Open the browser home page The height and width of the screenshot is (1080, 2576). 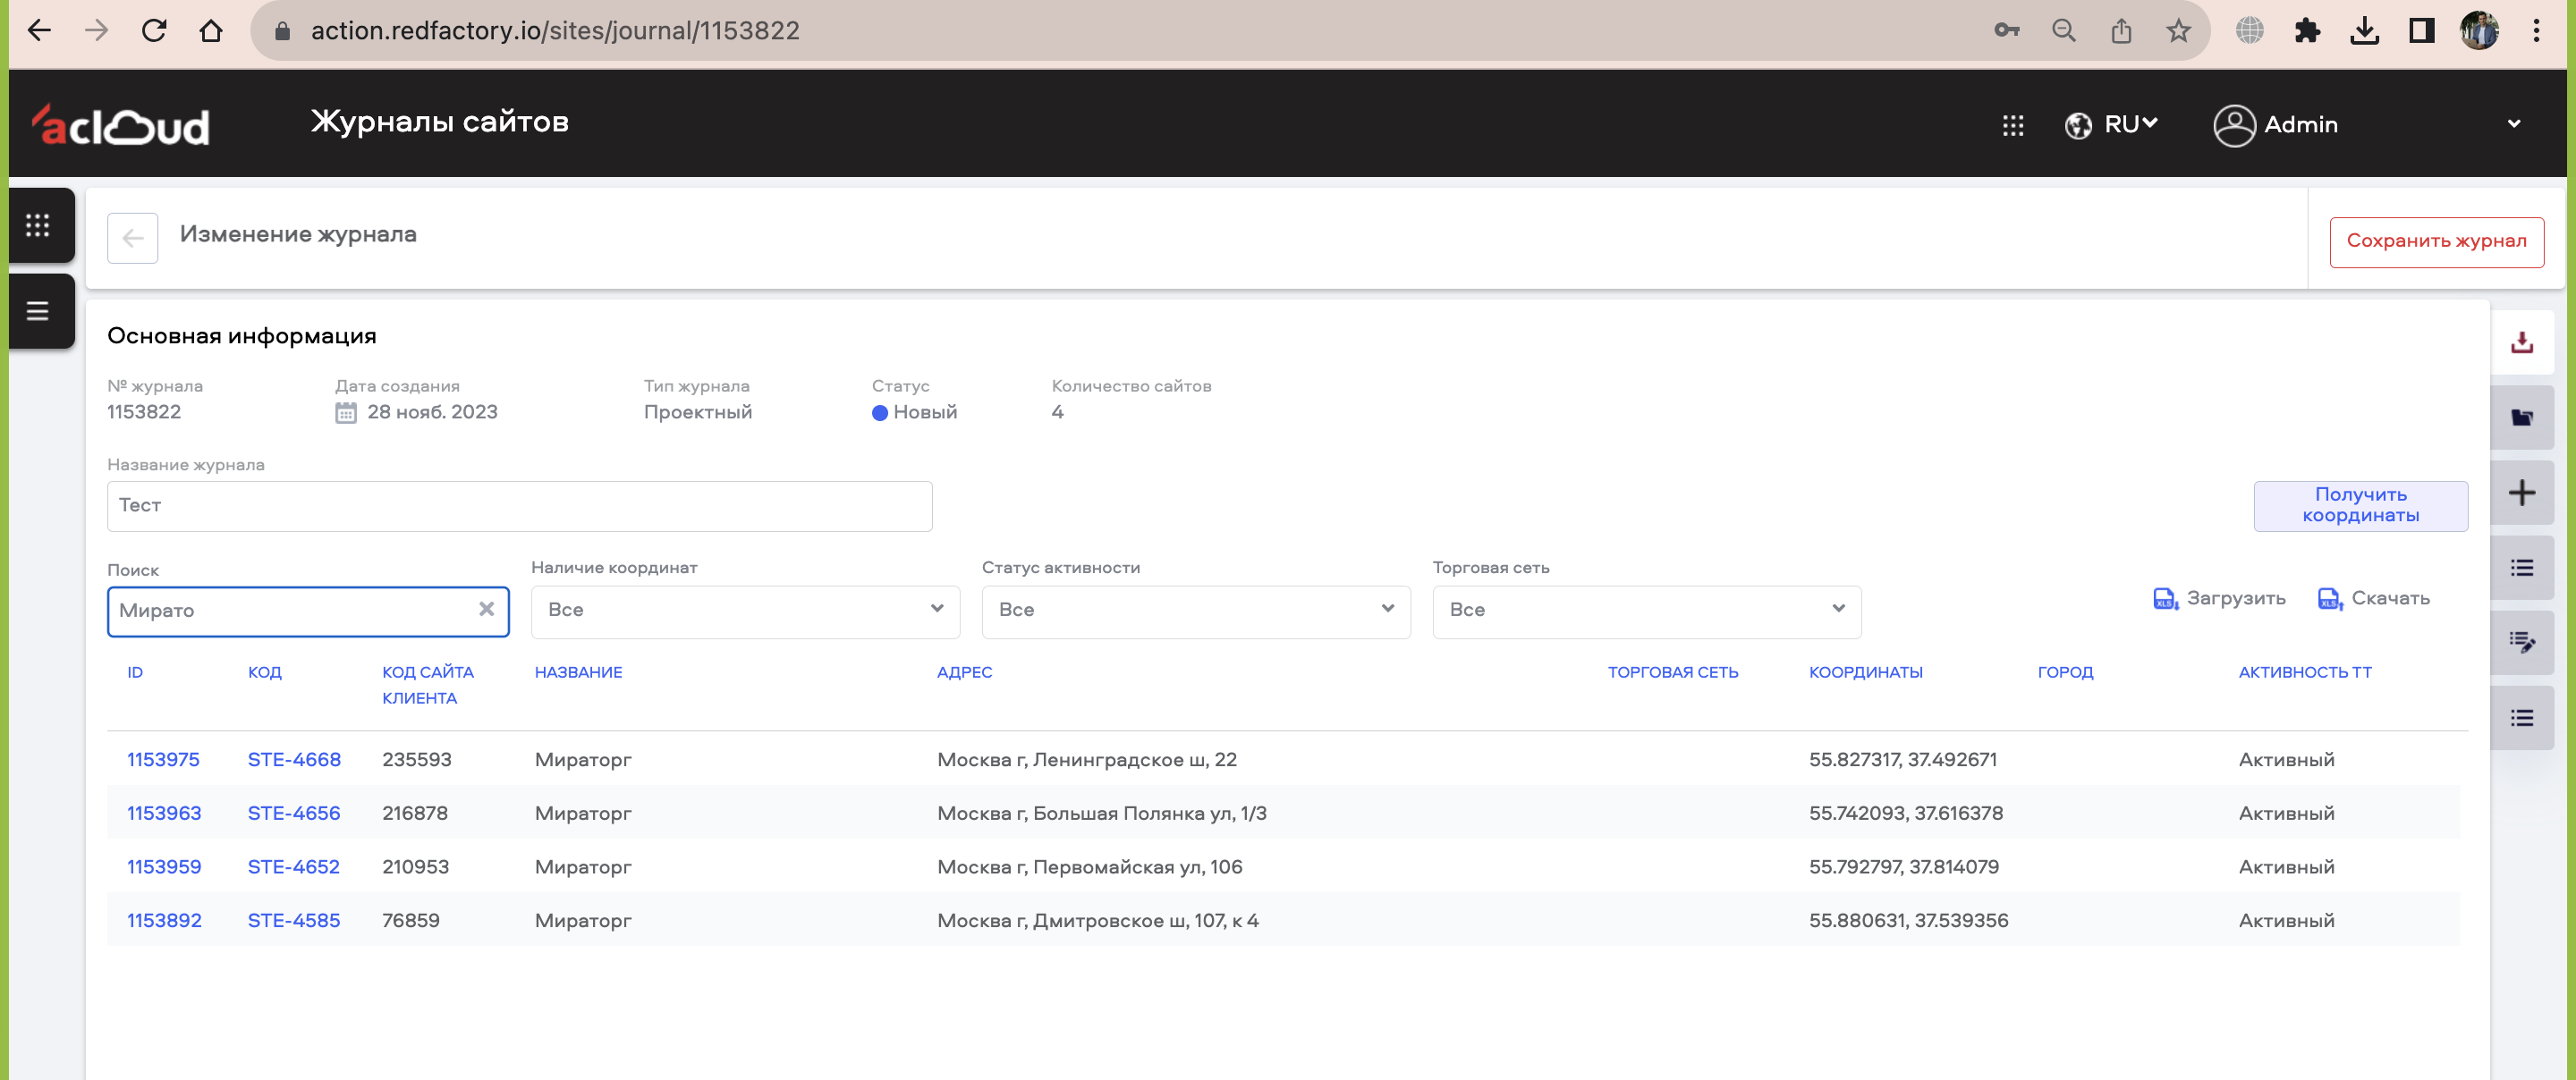(211, 31)
